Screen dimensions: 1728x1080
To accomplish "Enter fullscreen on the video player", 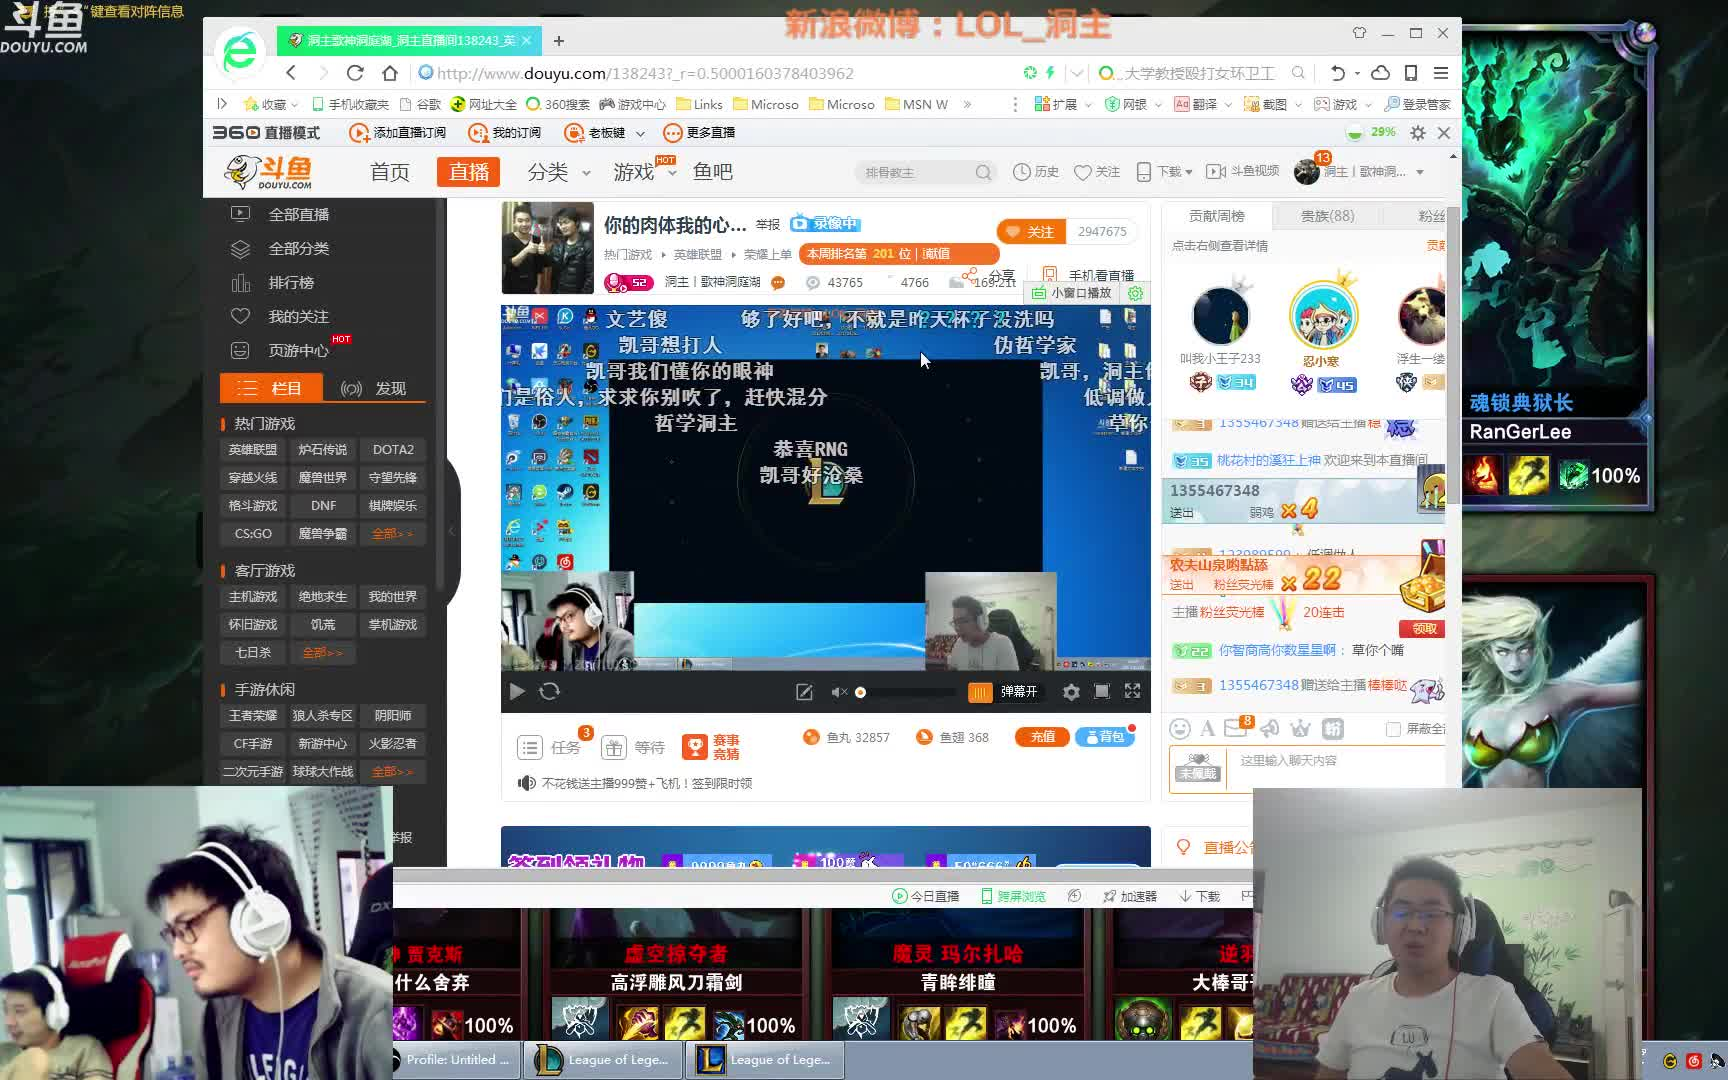I will pos(1133,691).
